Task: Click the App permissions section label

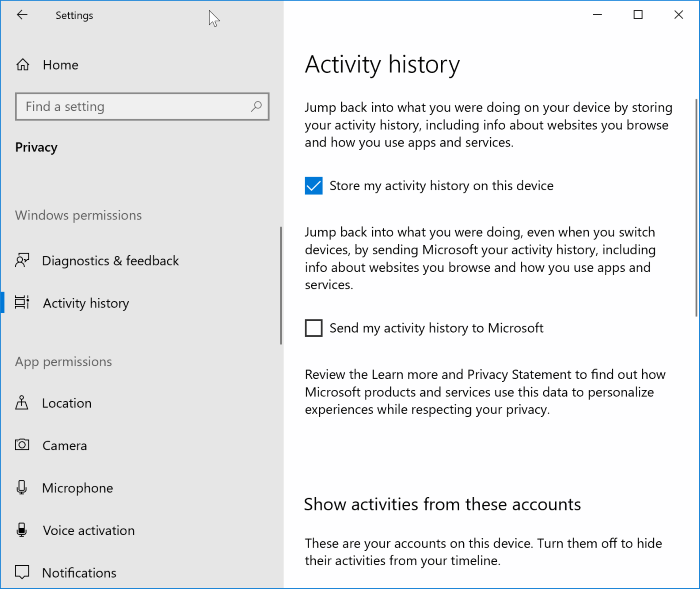Action: coord(63,362)
